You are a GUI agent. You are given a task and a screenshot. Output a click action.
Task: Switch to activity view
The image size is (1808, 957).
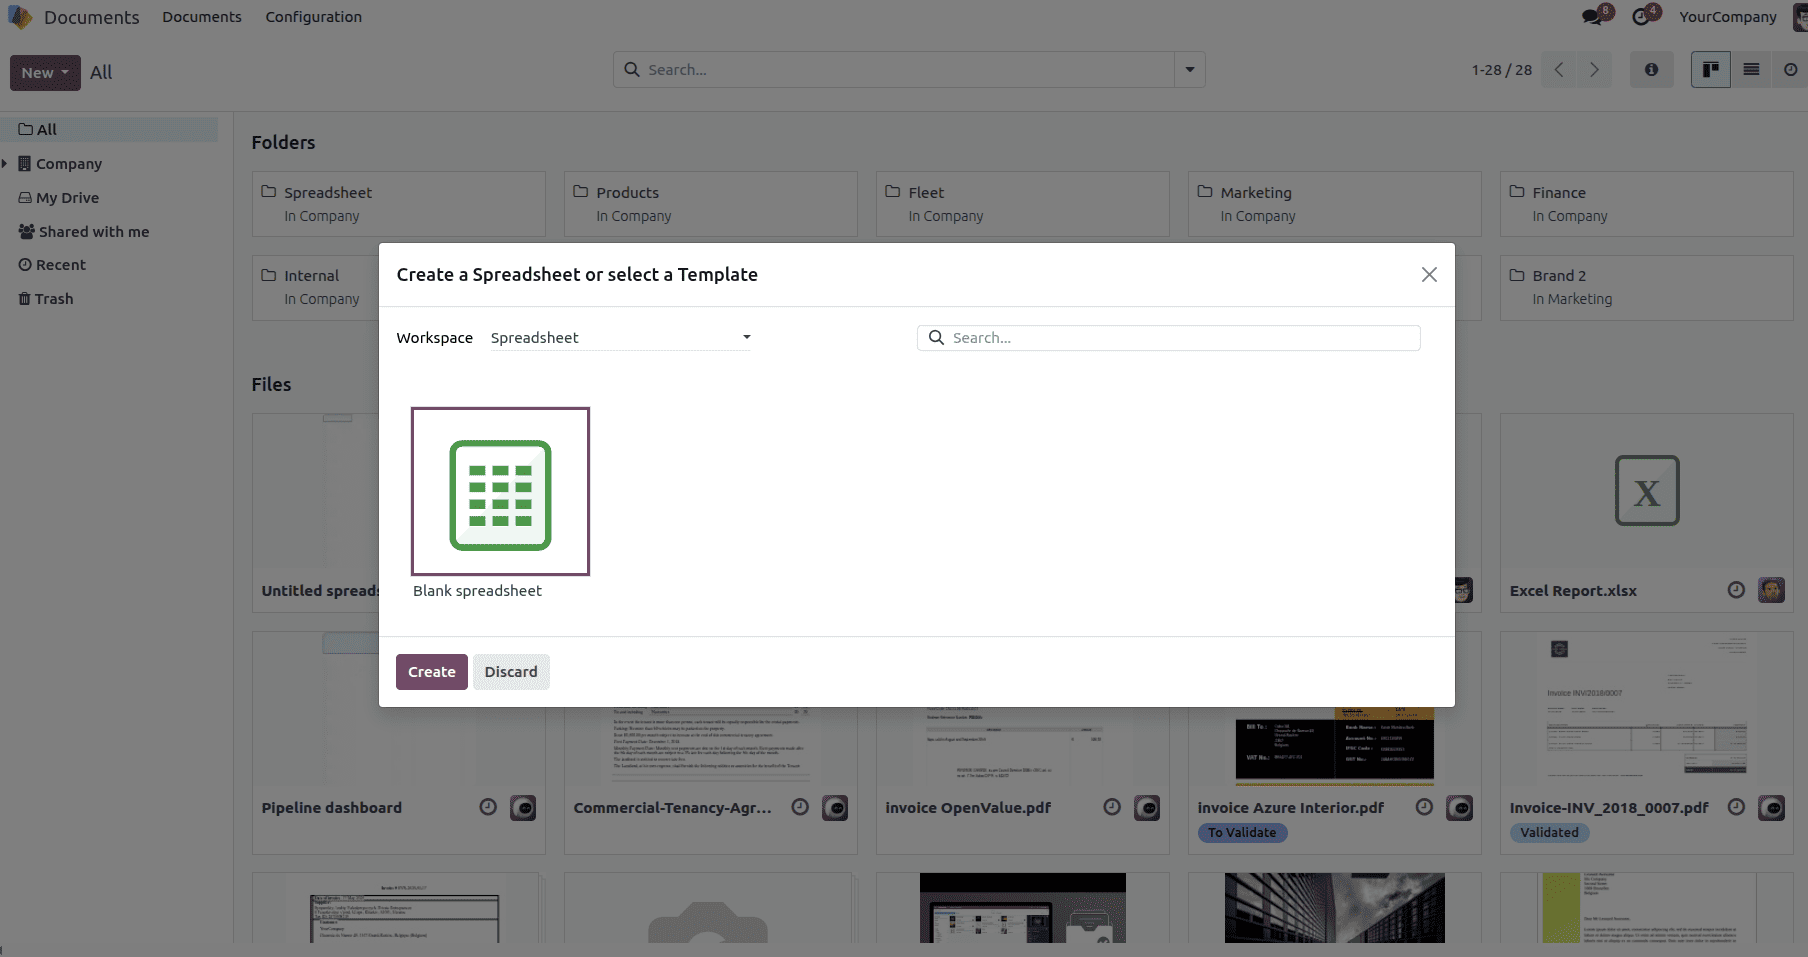pyautogui.click(x=1790, y=70)
